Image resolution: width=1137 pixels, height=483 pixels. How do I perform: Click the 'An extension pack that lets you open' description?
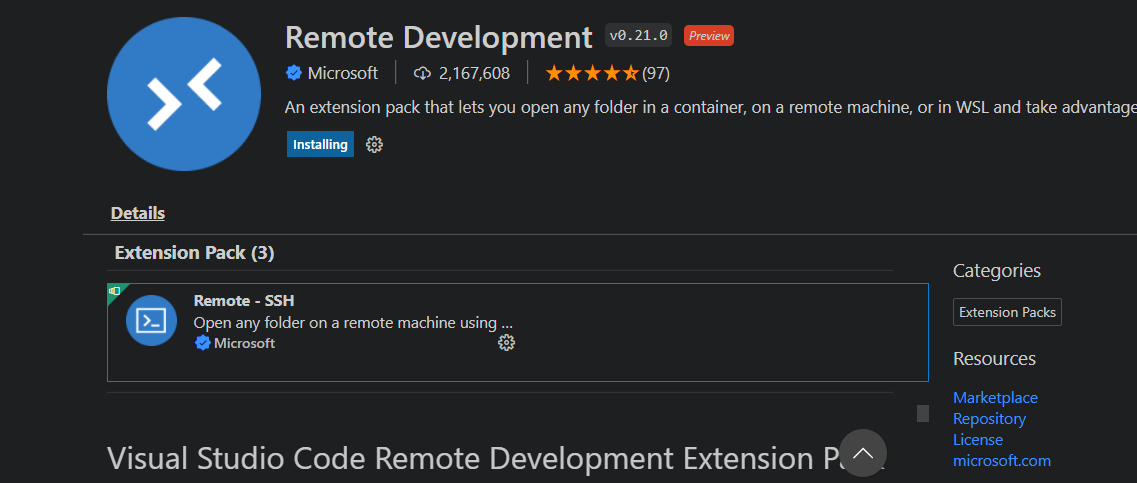click(711, 108)
